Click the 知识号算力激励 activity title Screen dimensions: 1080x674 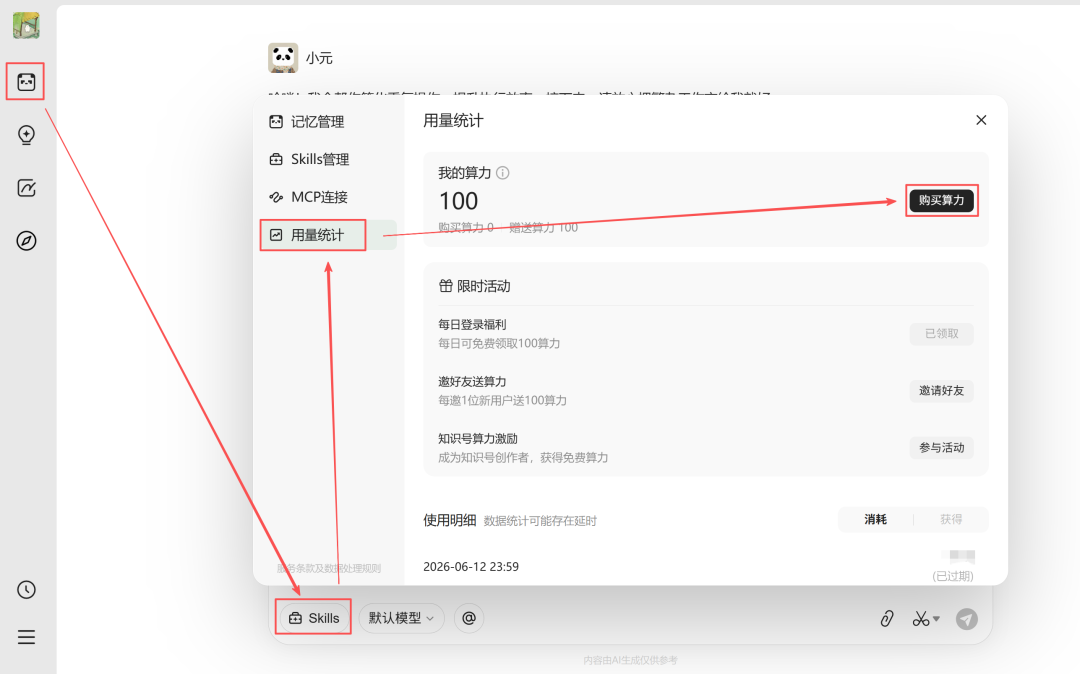[x=478, y=439]
